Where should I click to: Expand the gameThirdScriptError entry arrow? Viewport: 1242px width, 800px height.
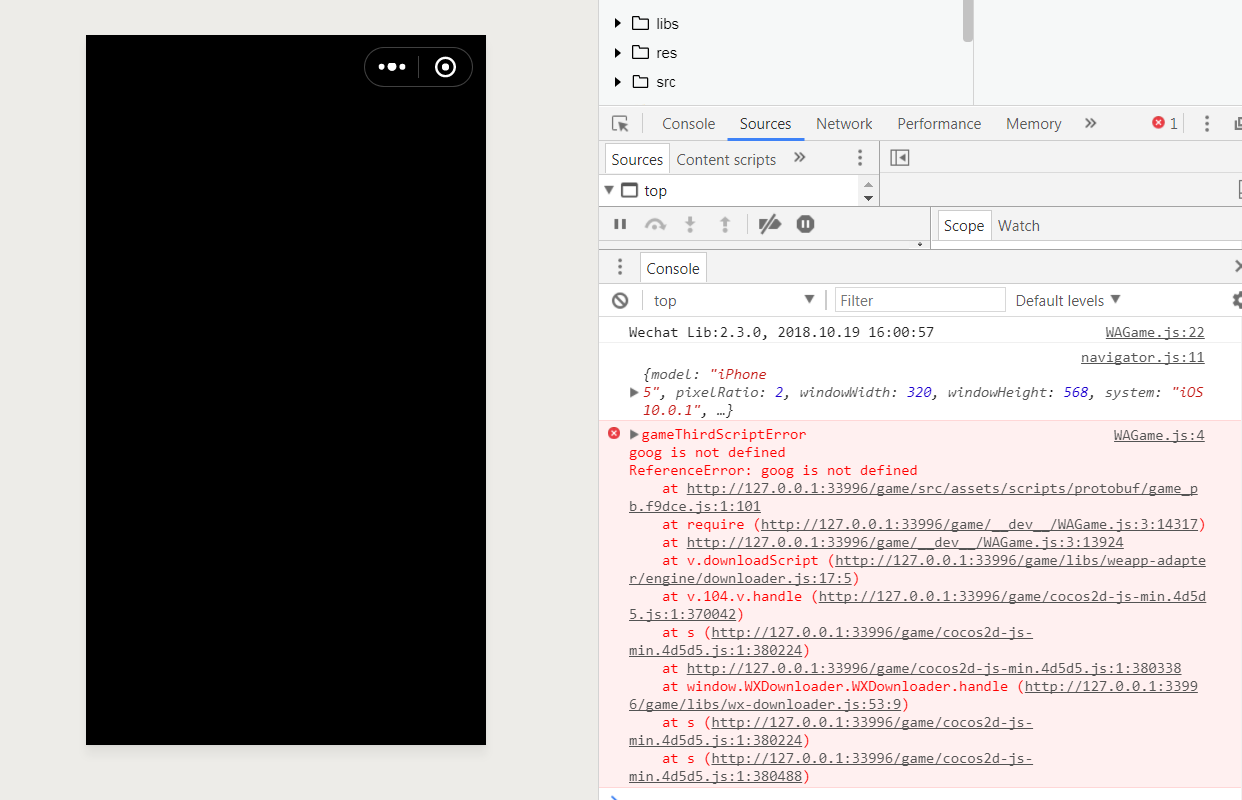coord(634,434)
